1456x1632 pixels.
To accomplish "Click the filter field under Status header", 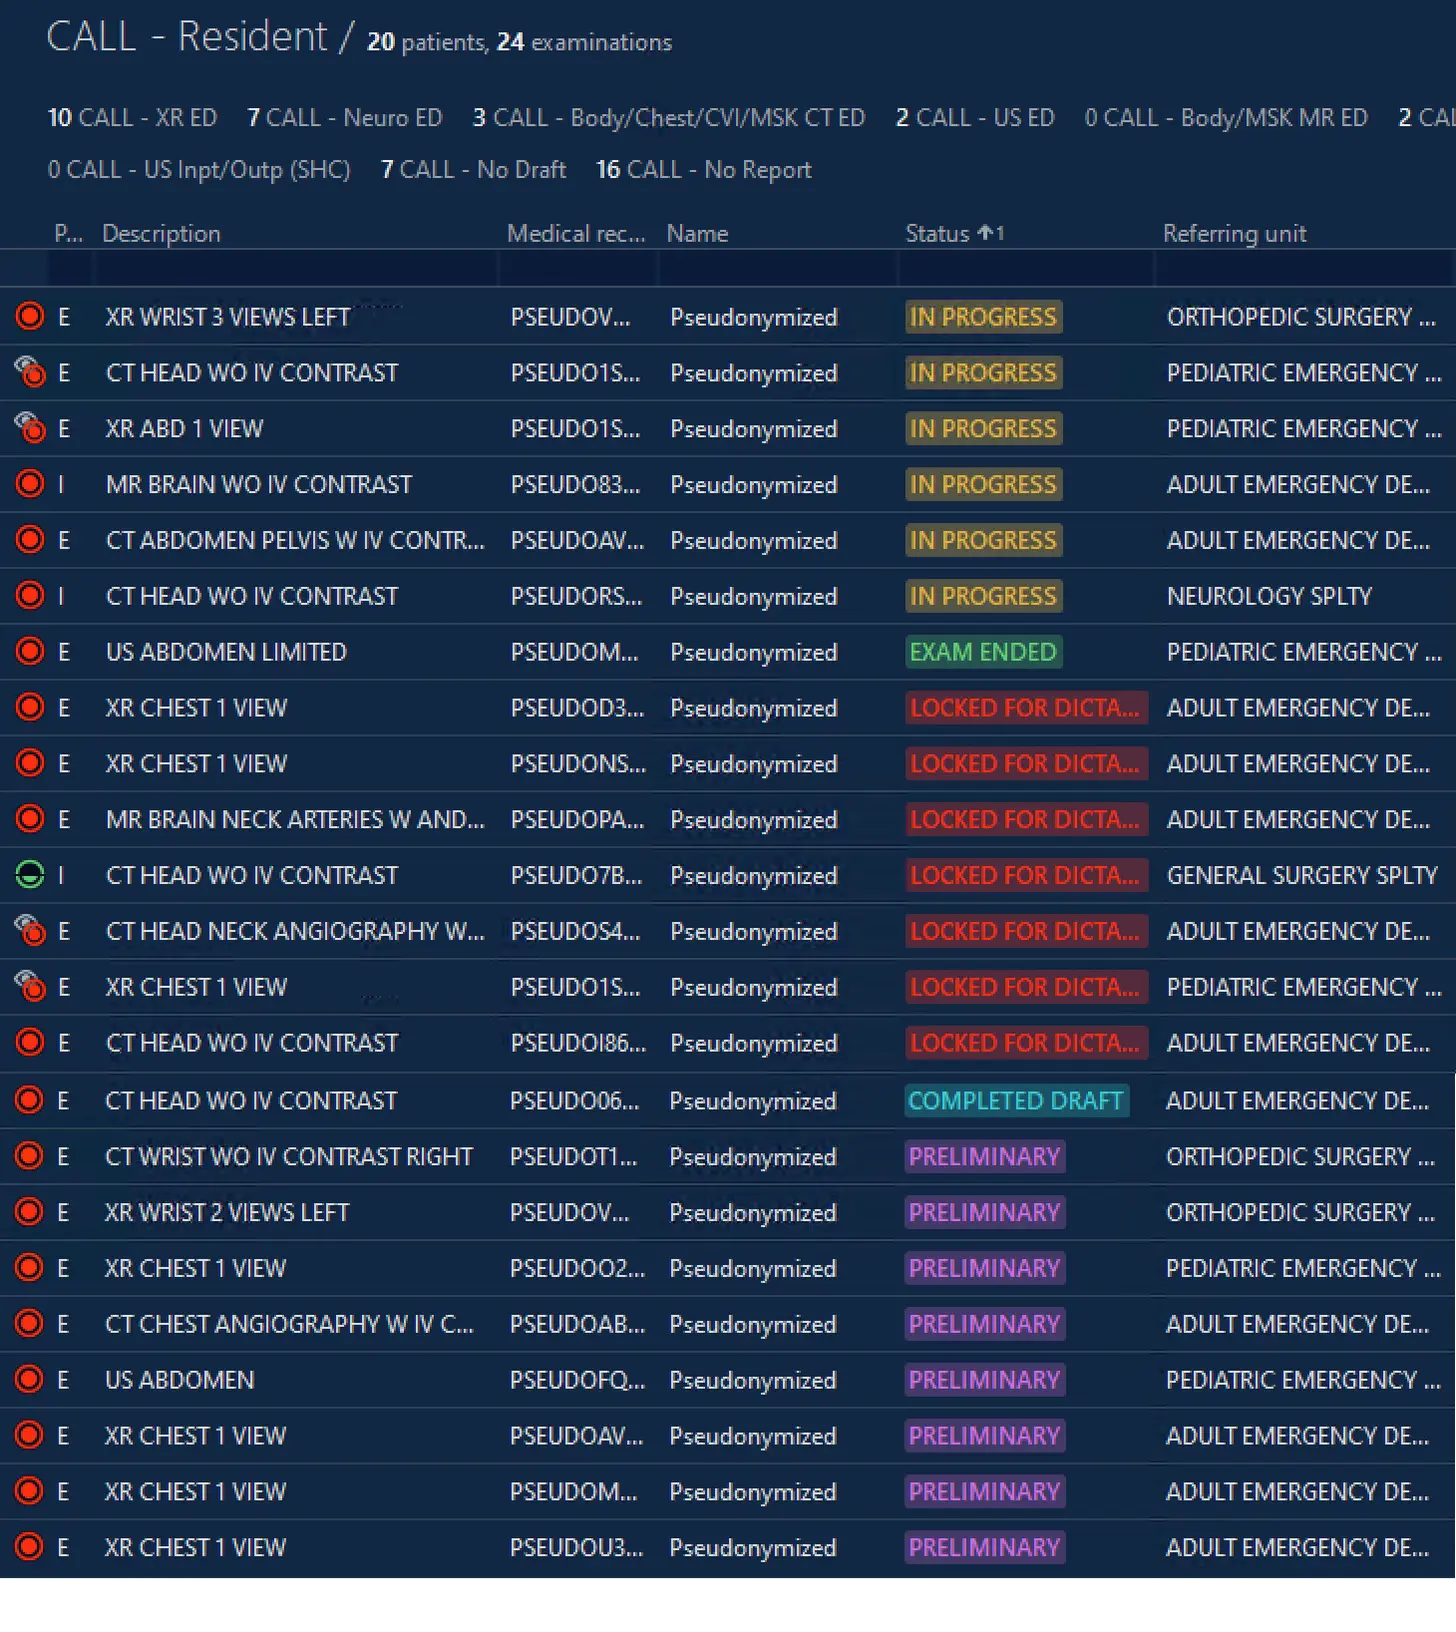I will pyautogui.click(x=1026, y=268).
